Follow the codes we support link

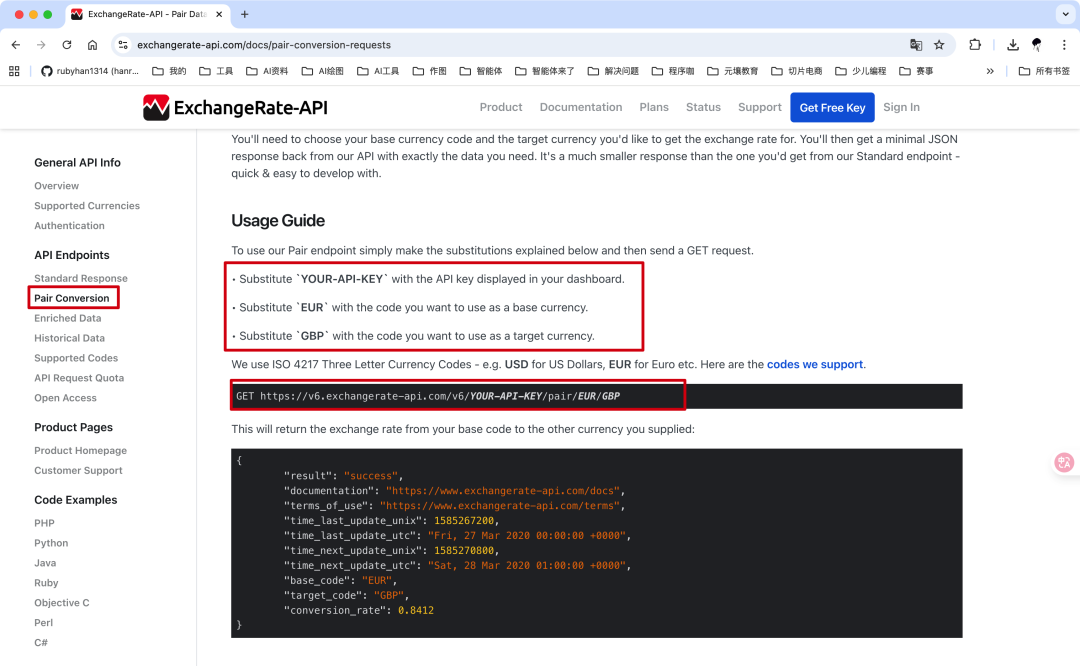pos(815,364)
